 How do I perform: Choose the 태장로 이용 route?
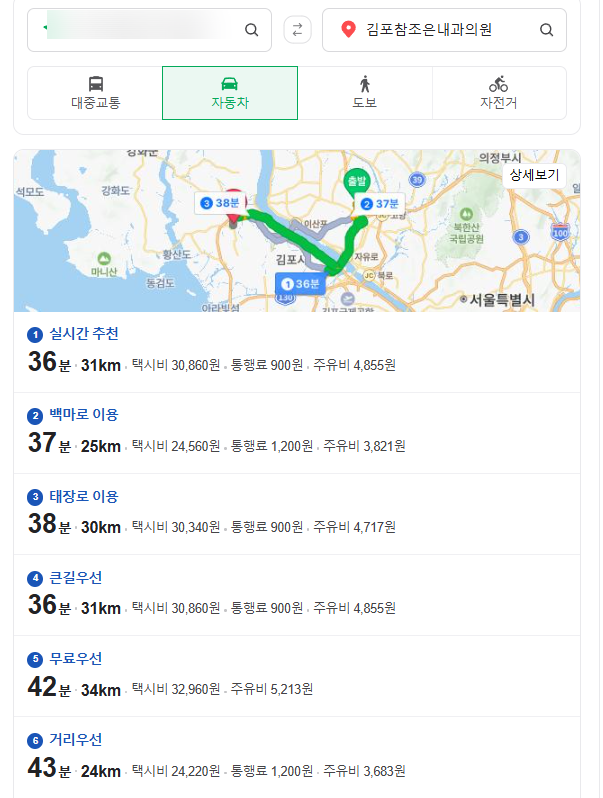click(297, 514)
